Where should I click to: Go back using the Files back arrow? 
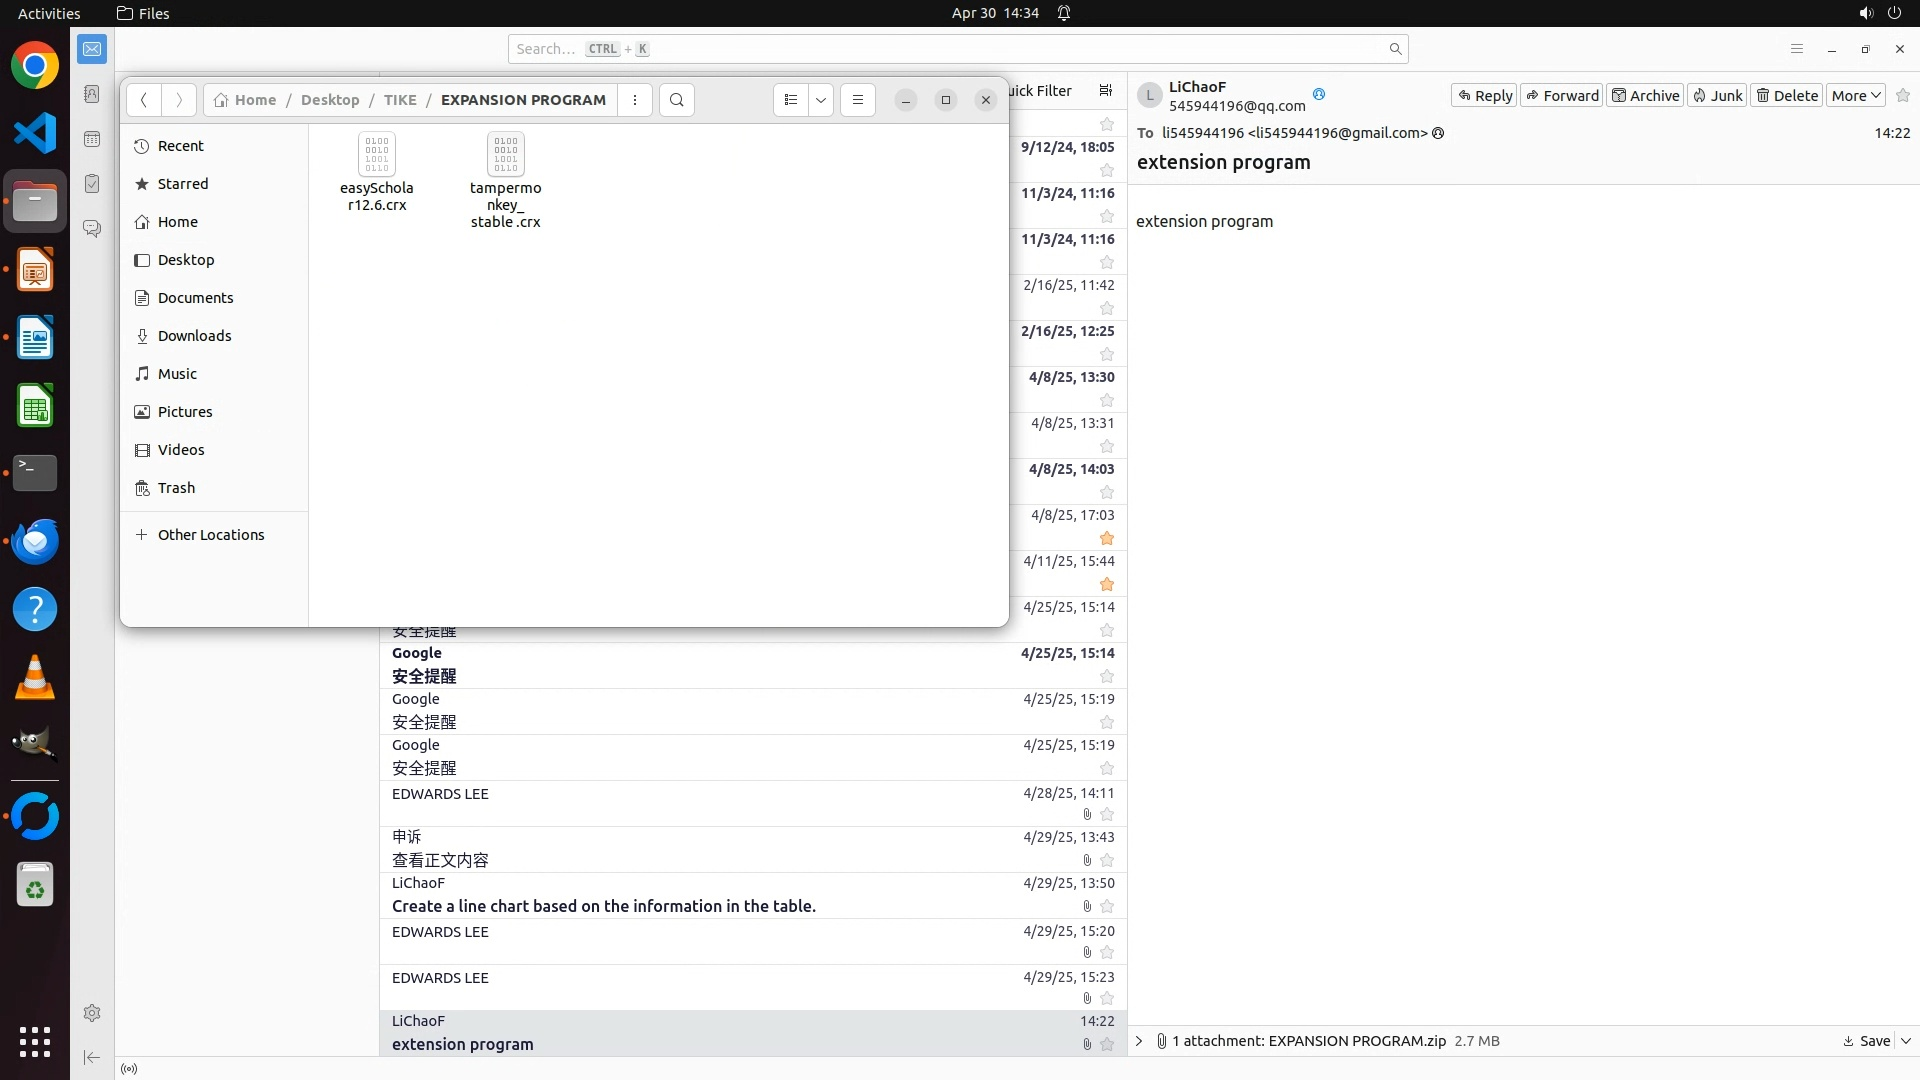pos(144,100)
